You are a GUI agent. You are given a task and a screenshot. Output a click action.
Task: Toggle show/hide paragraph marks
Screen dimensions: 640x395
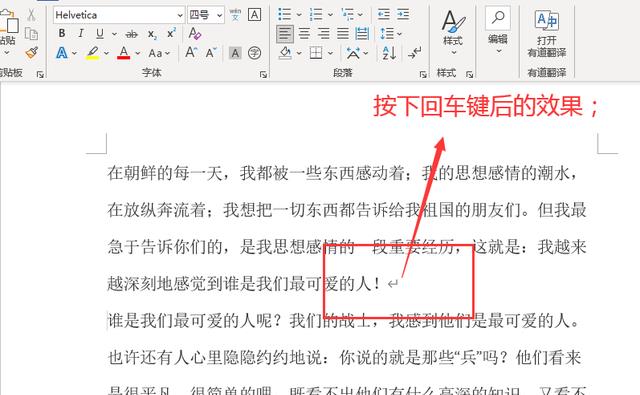415,53
